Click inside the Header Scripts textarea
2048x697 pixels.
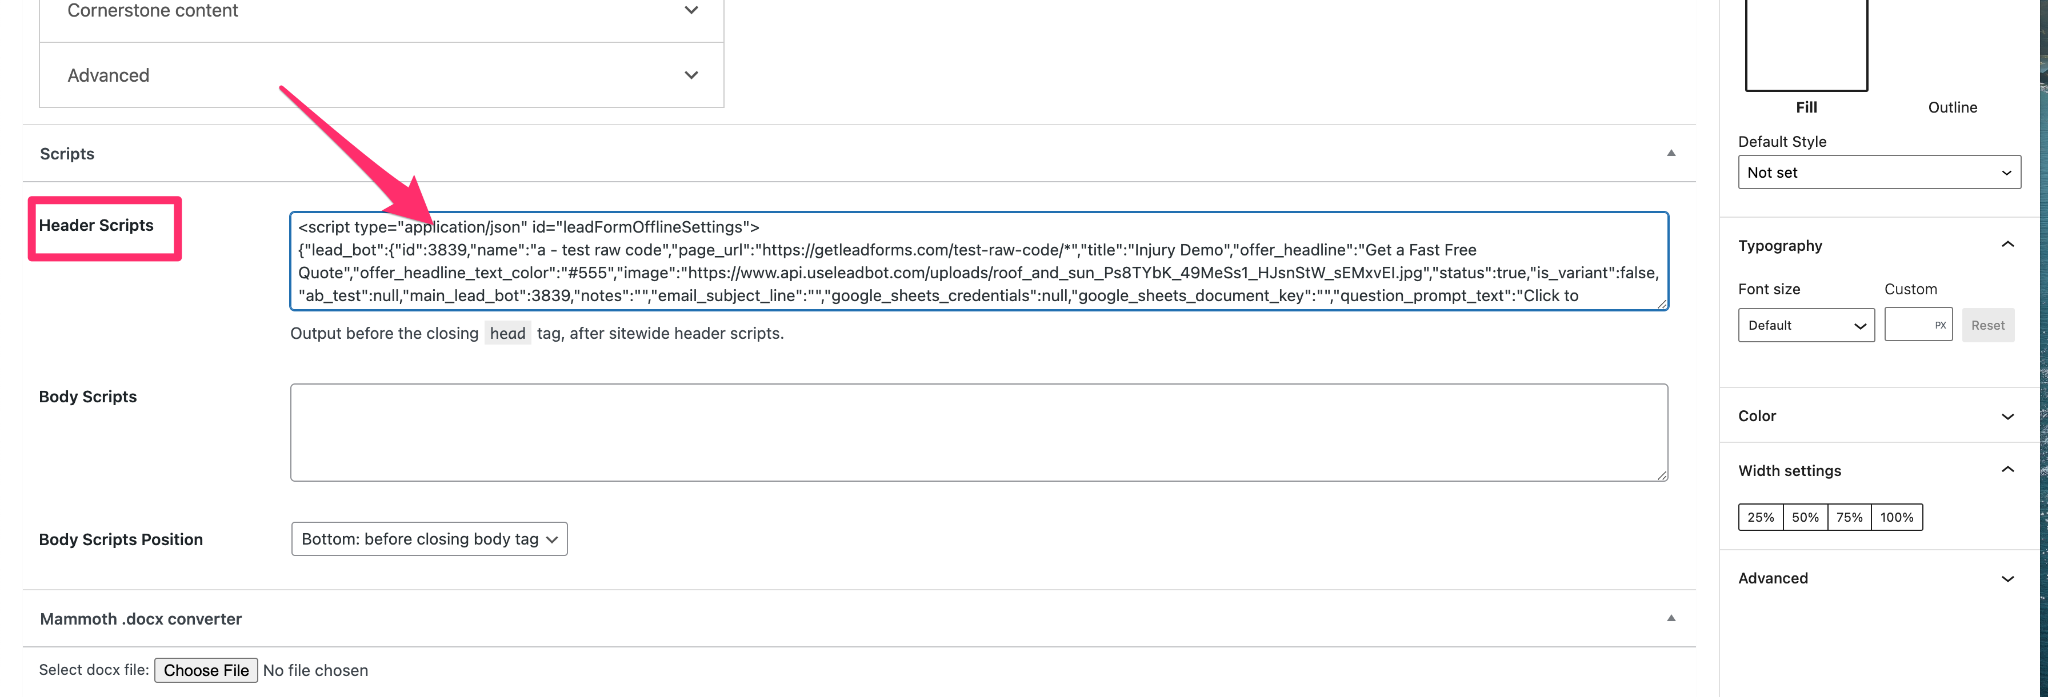coord(978,261)
